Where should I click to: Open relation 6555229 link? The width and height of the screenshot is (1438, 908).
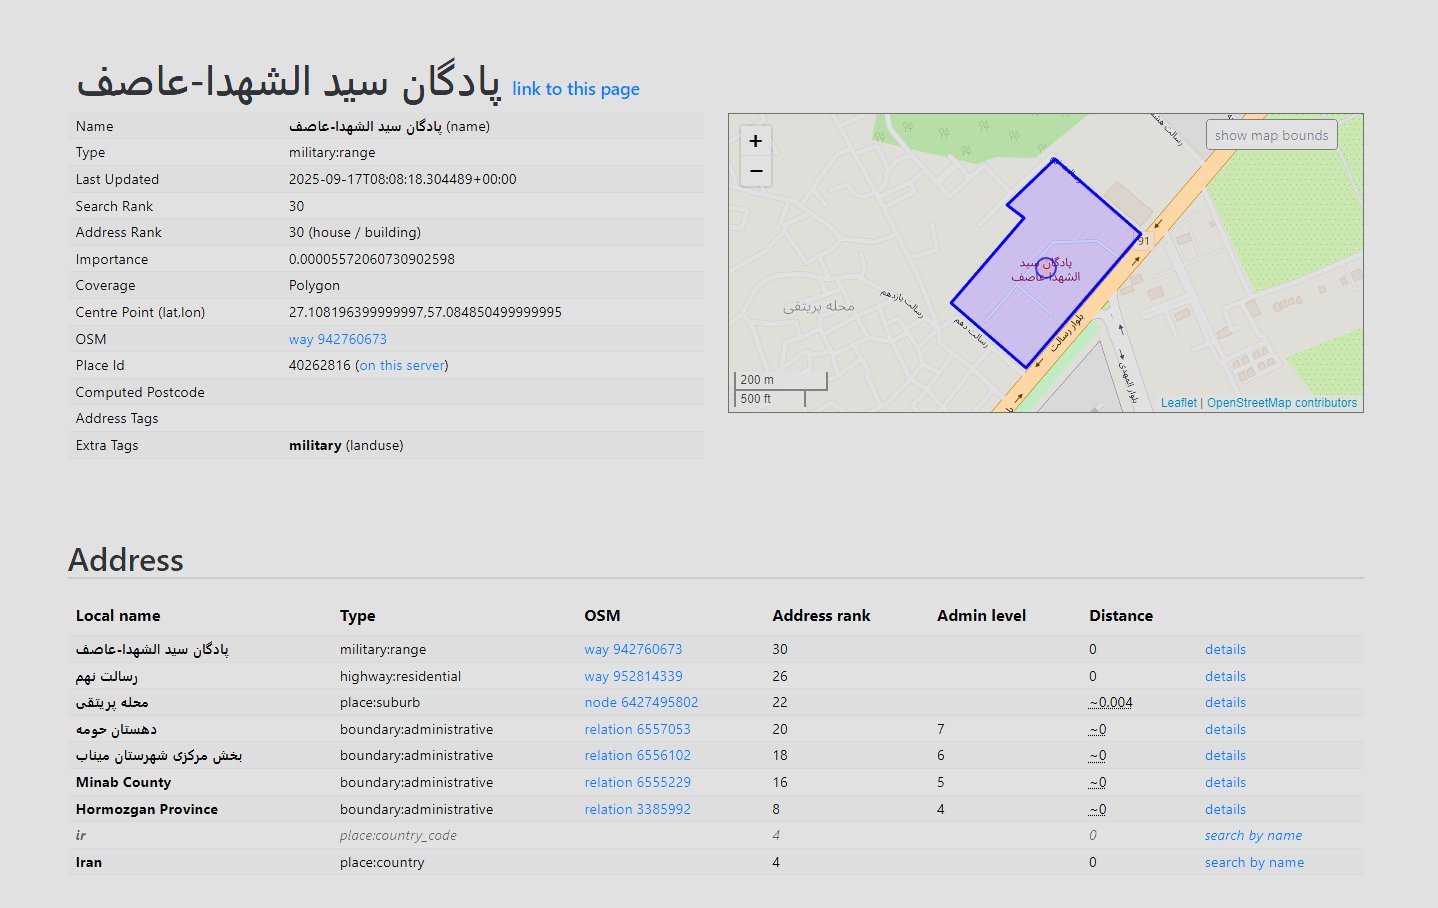click(638, 782)
